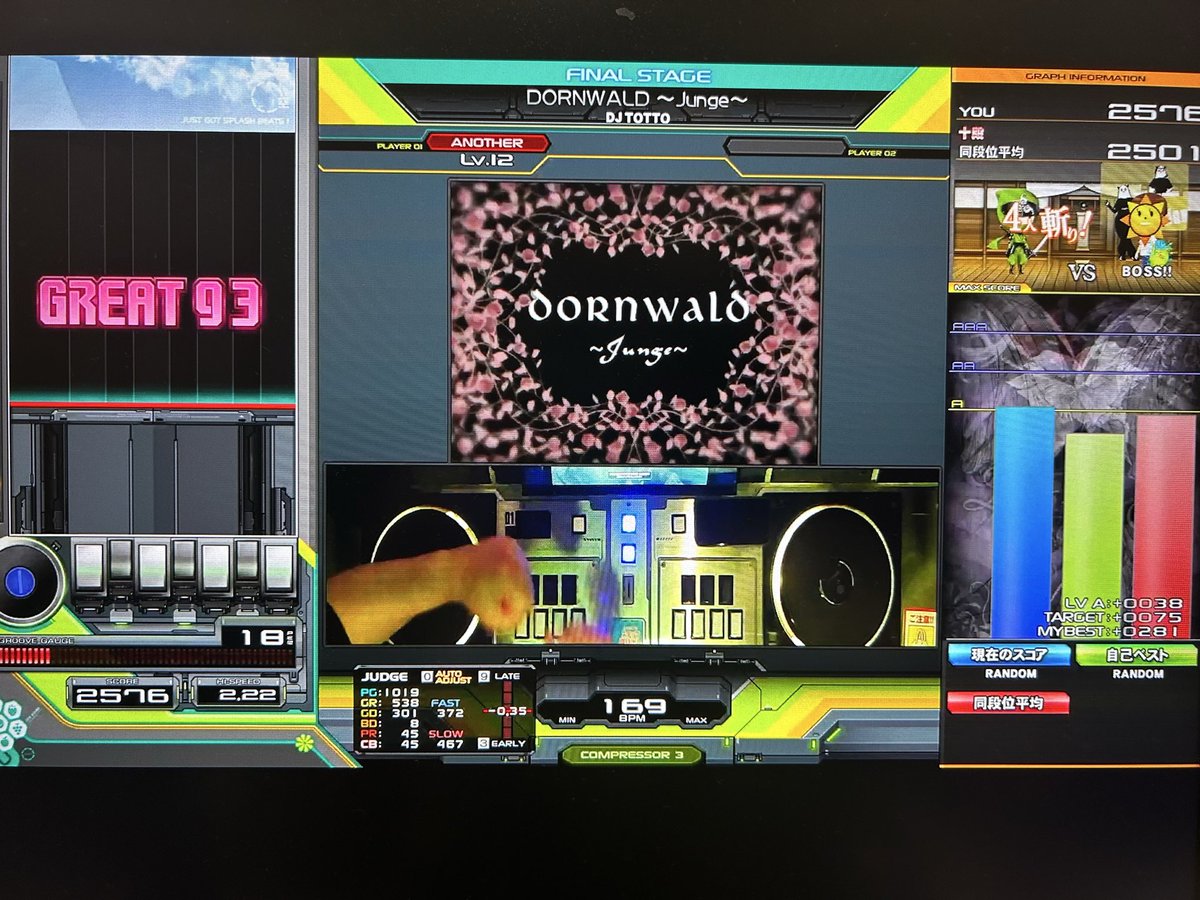Click the SLOW 467 count
The height and width of the screenshot is (900, 1200).
tap(448, 739)
